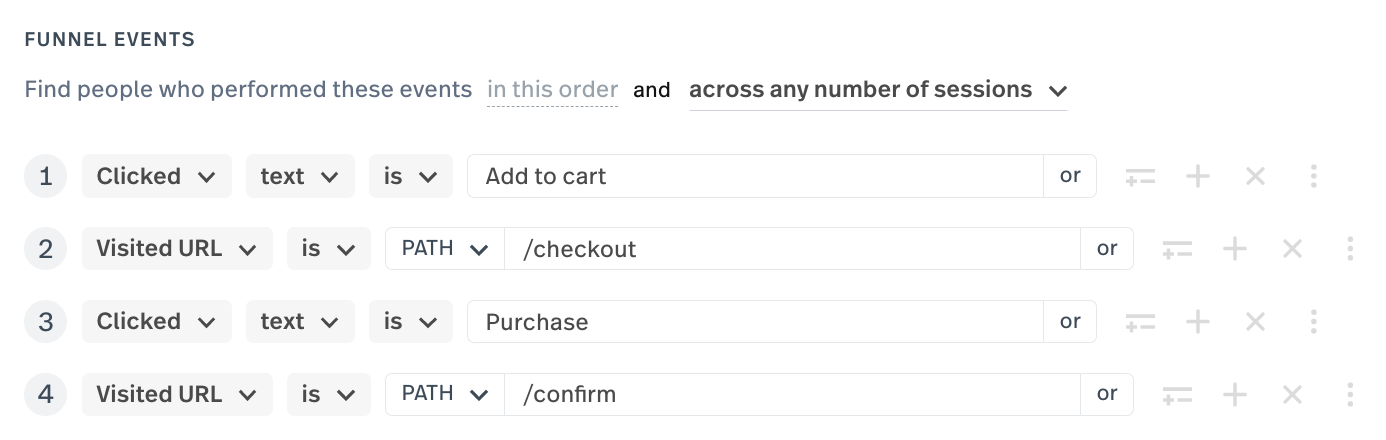
Task: Open the PATH dropdown on step 4
Action: [444, 395]
